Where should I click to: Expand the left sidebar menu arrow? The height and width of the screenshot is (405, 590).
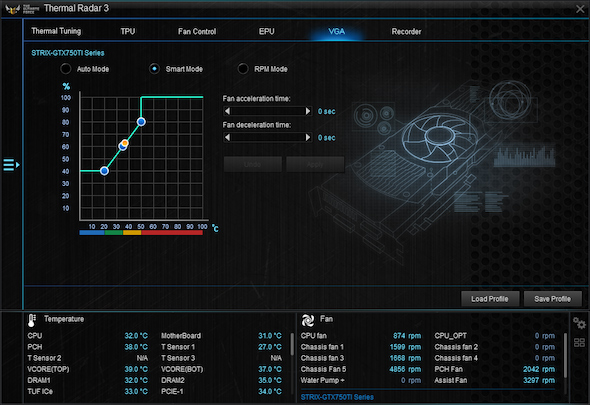tap(11, 164)
